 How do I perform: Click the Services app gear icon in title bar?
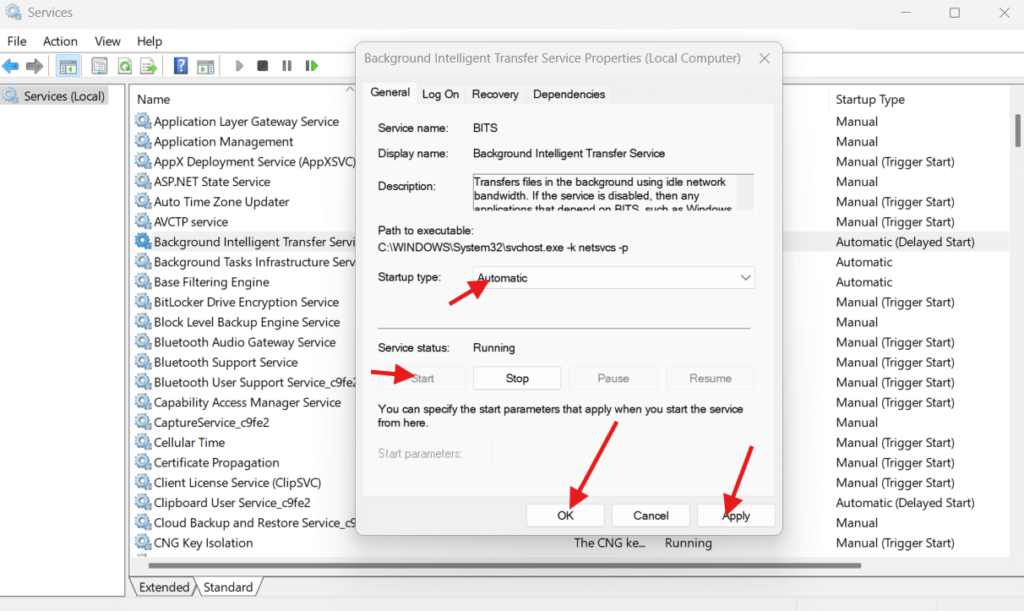click(13, 12)
